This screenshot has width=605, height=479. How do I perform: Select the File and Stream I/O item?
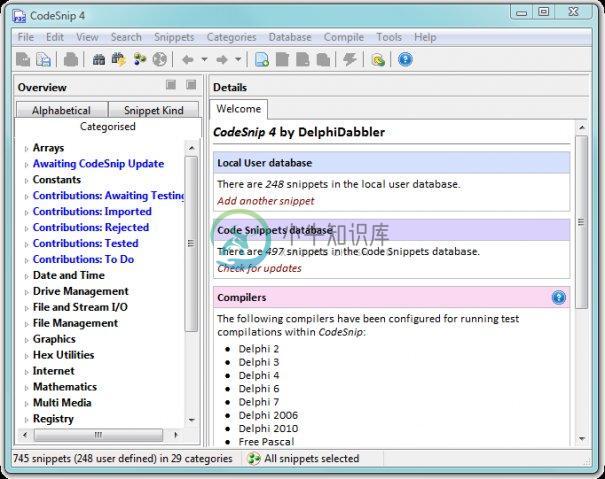[x=80, y=307]
